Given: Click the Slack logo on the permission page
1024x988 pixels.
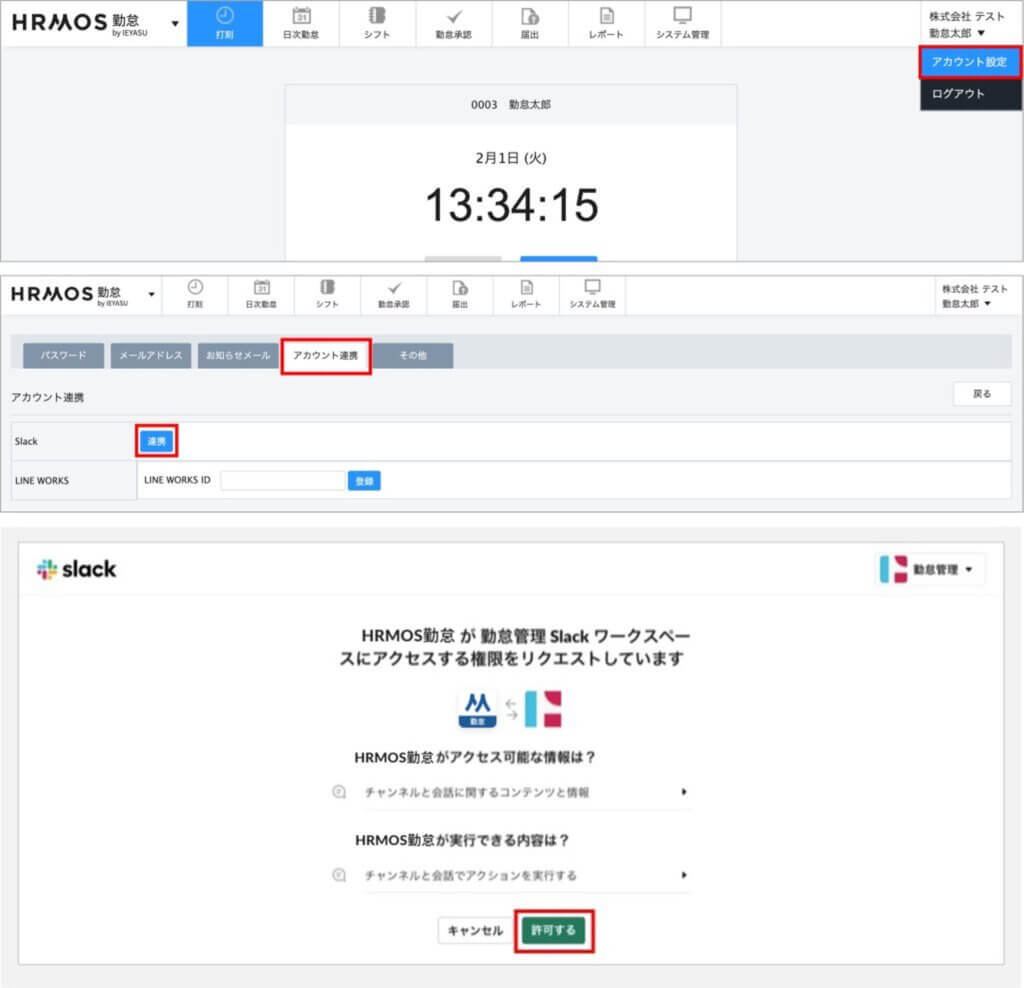Looking at the screenshot, I should click(76, 569).
